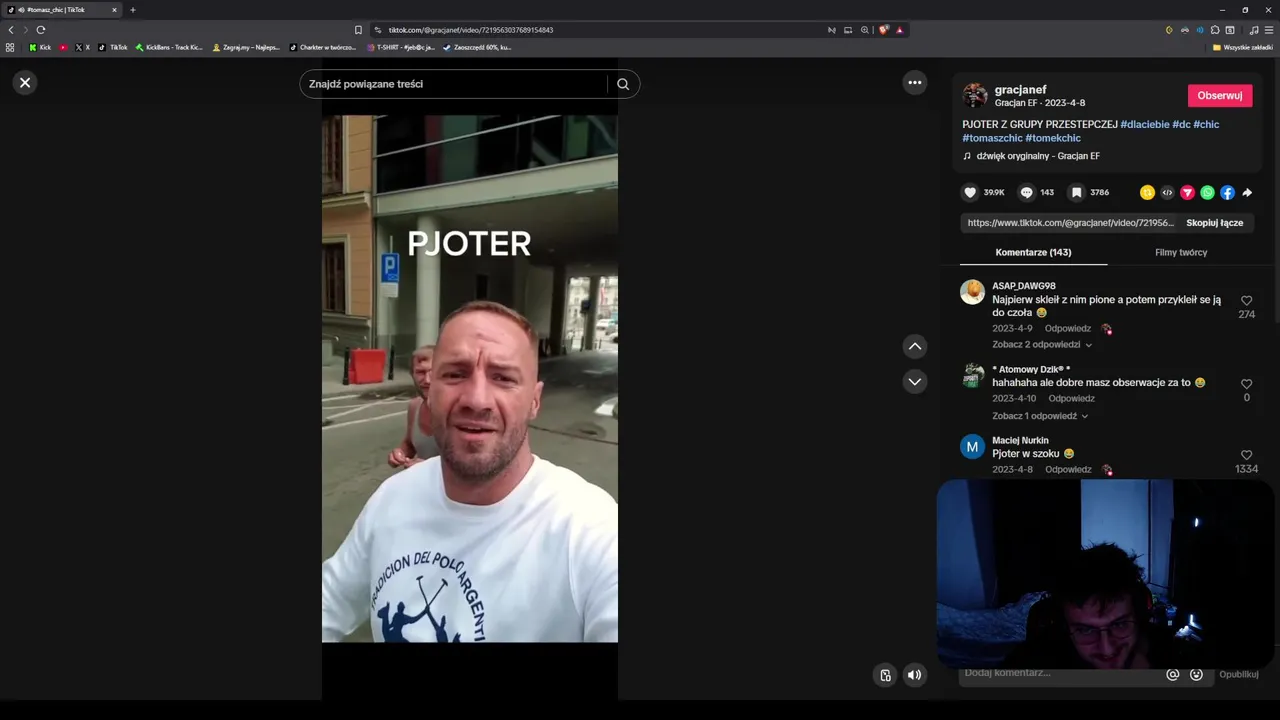Click Opublikuj to post comment
Screen dimensions: 1280x720
tap(1239, 675)
